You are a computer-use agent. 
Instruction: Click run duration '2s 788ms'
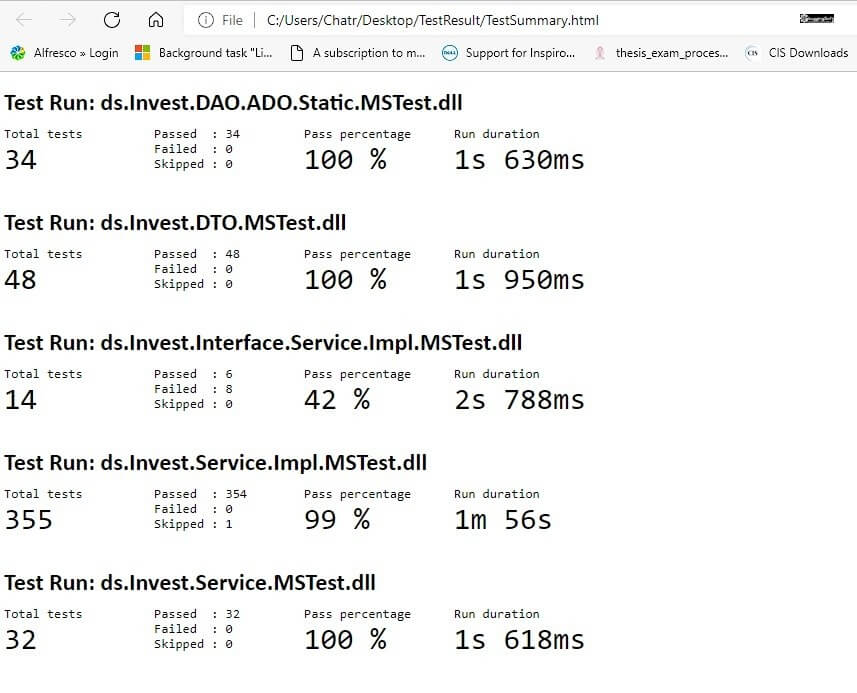click(x=519, y=400)
